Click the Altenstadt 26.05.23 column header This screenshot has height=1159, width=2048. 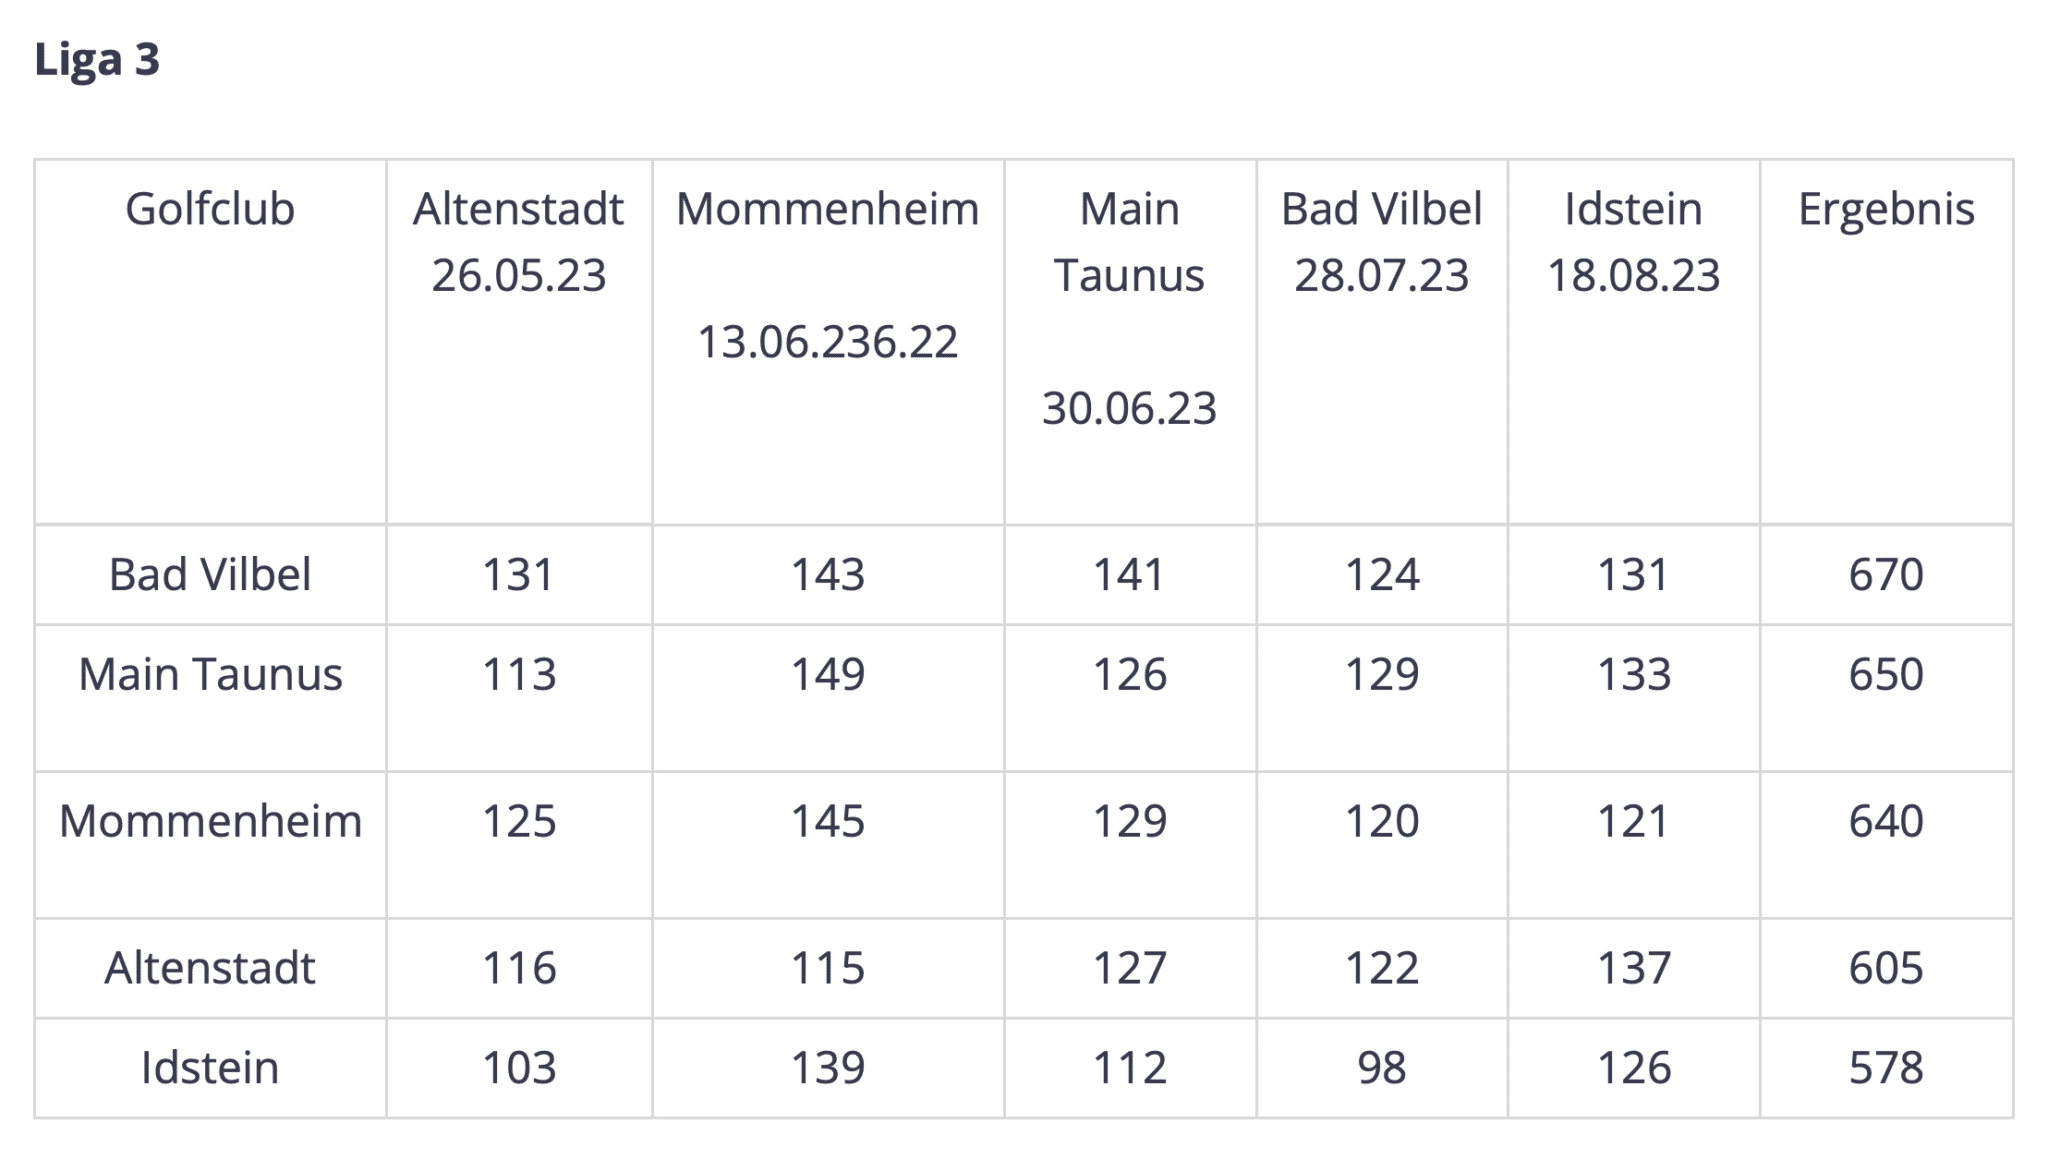[x=518, y=242]
